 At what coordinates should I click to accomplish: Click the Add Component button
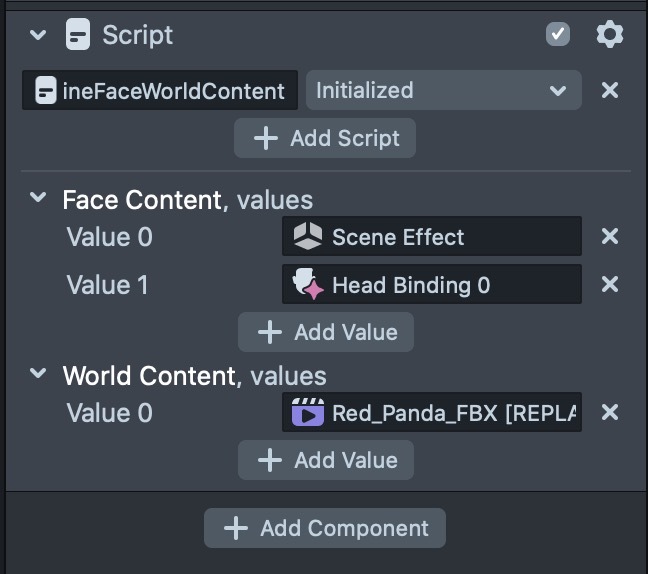(325, 528)
